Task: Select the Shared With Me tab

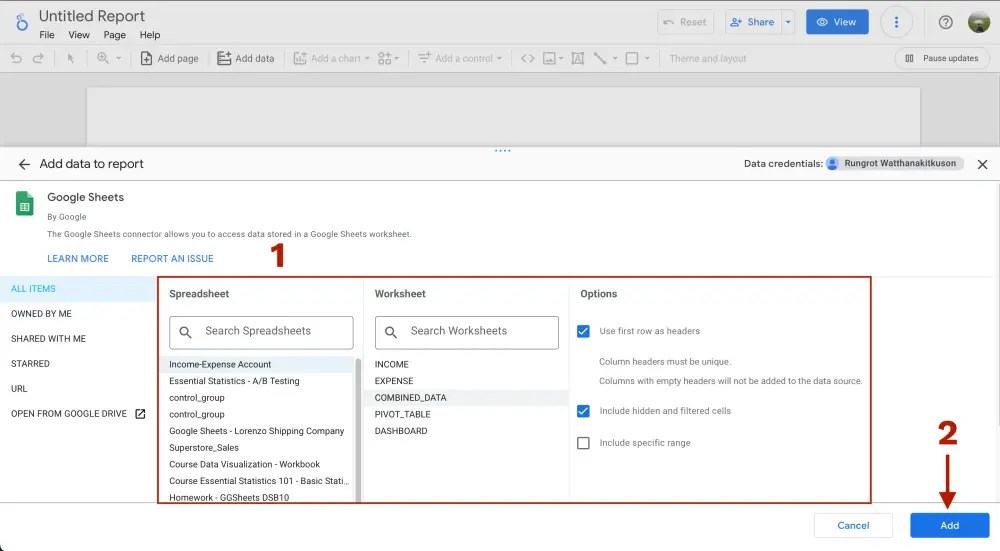Action: pos(48,339)
